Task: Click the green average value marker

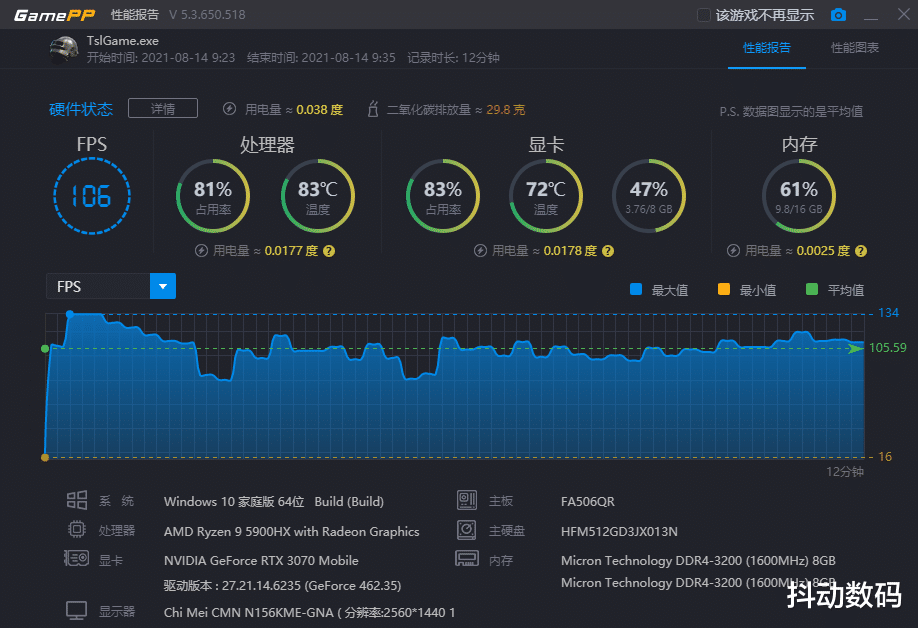Action: (45, 349)
